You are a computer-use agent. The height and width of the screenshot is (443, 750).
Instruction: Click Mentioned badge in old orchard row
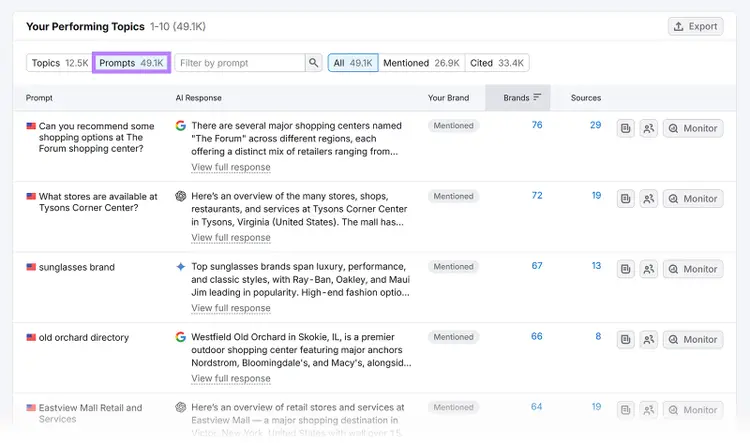[x=453, y=337]
